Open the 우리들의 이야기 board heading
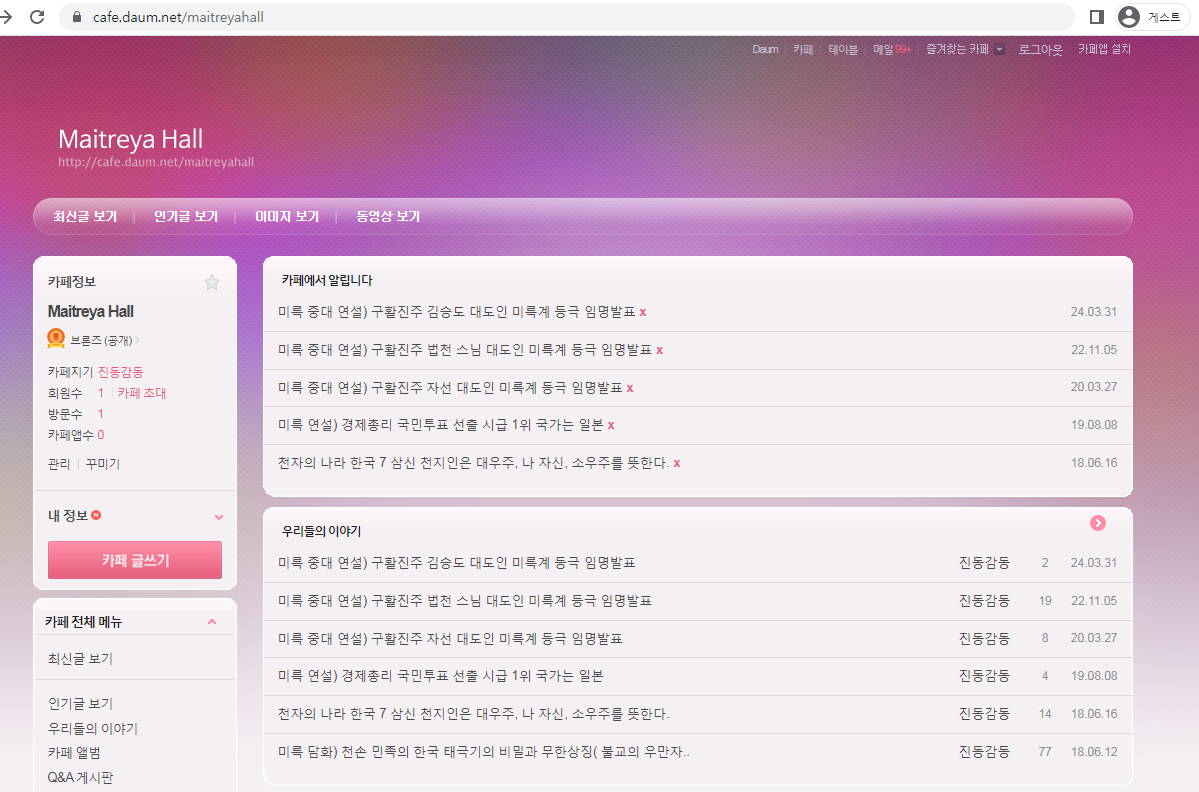This screenshot has height=792, width=1199. click(x=321, y=531)
